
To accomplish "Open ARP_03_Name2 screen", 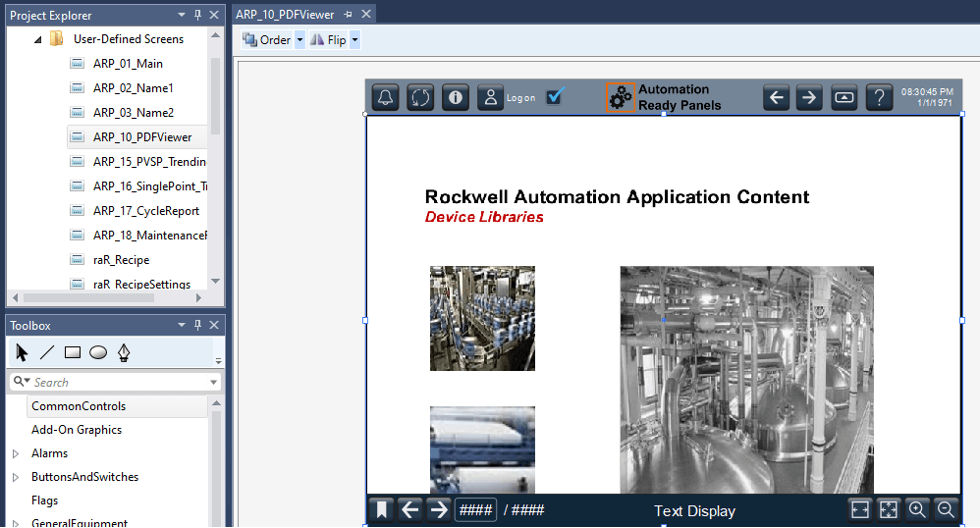I will point(133,112).
